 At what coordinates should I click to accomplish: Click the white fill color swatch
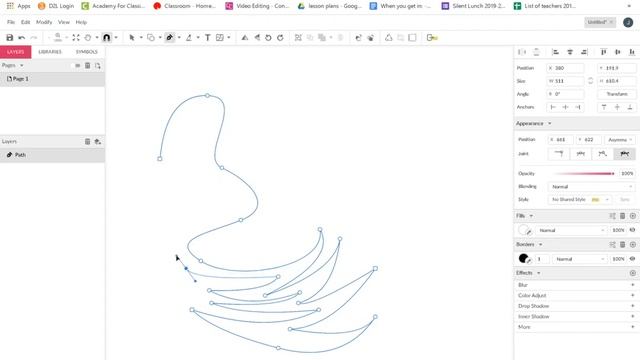[x=523, y=230]
